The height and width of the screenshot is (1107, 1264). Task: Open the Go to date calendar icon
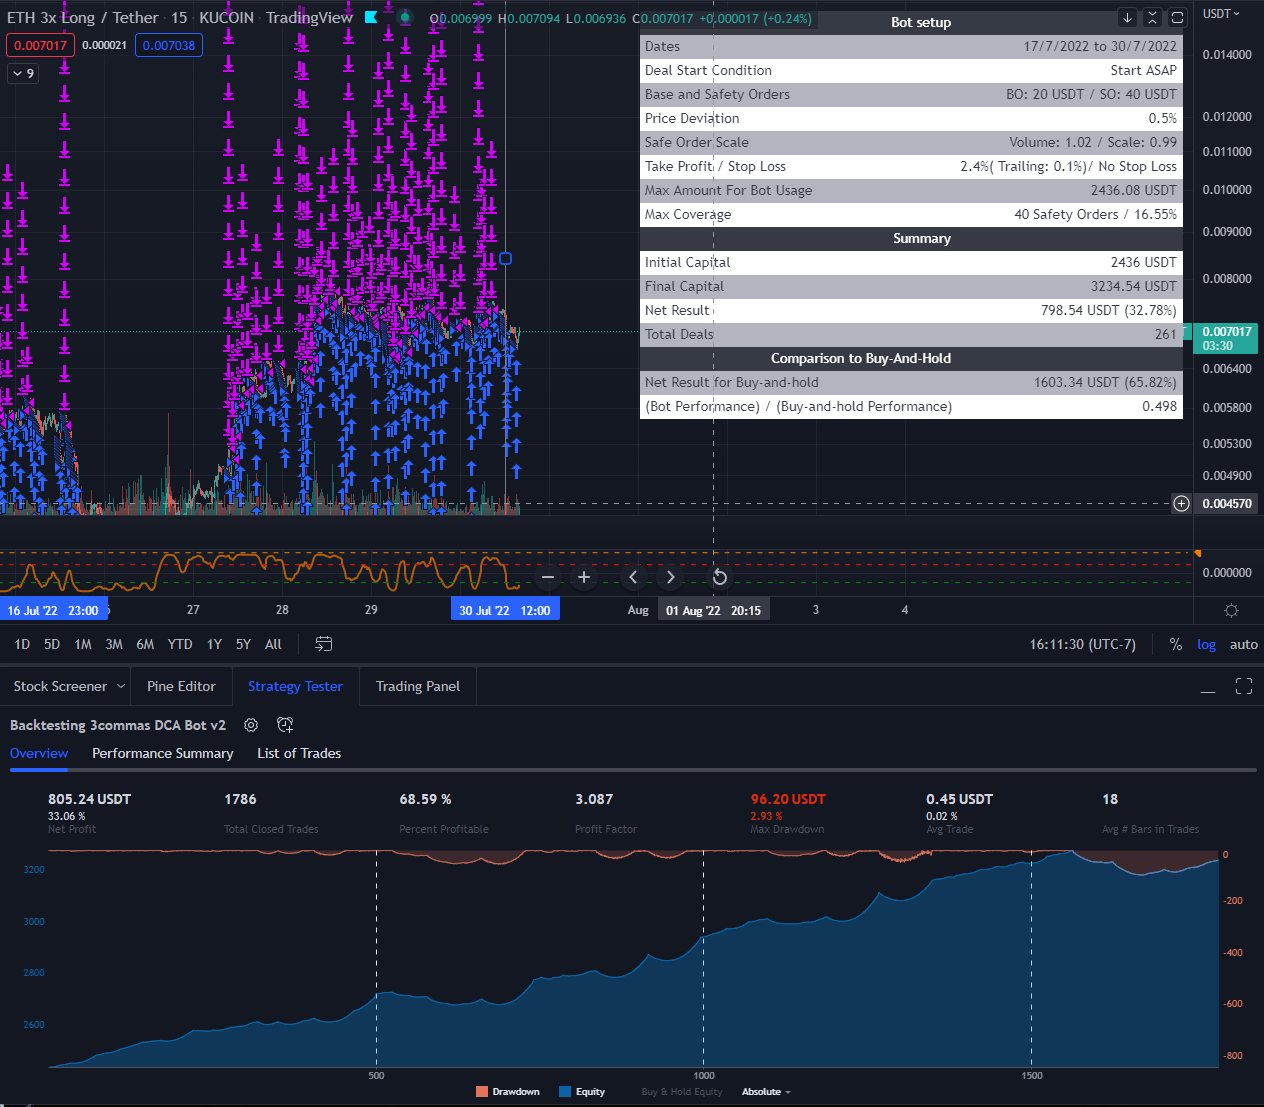point(323,644)
